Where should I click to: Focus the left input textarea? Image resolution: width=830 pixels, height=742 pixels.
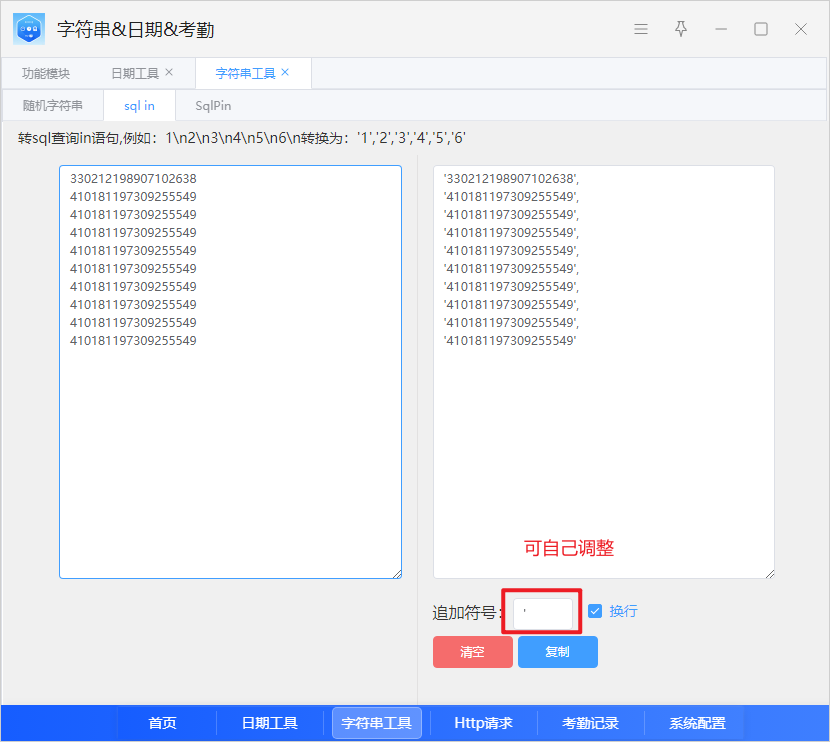[230, 372]
